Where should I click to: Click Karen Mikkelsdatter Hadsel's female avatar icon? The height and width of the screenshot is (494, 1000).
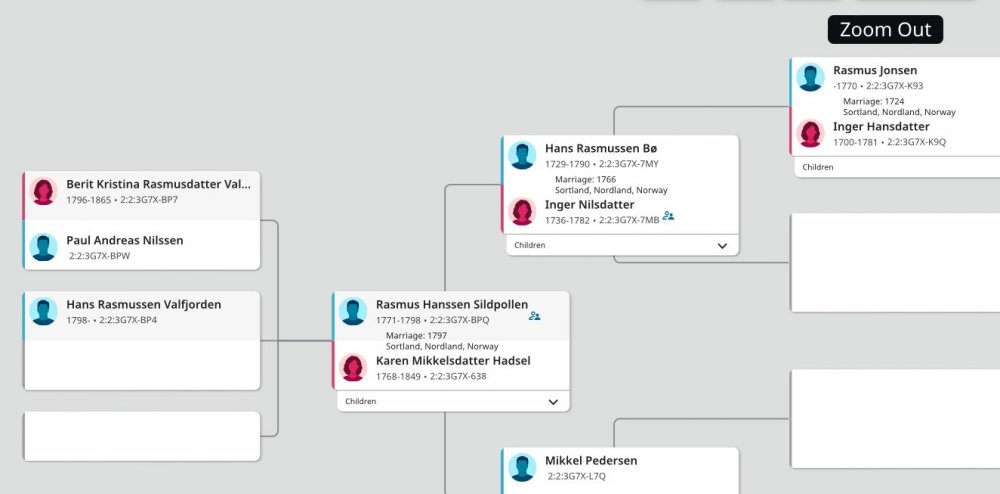point(353,367)
